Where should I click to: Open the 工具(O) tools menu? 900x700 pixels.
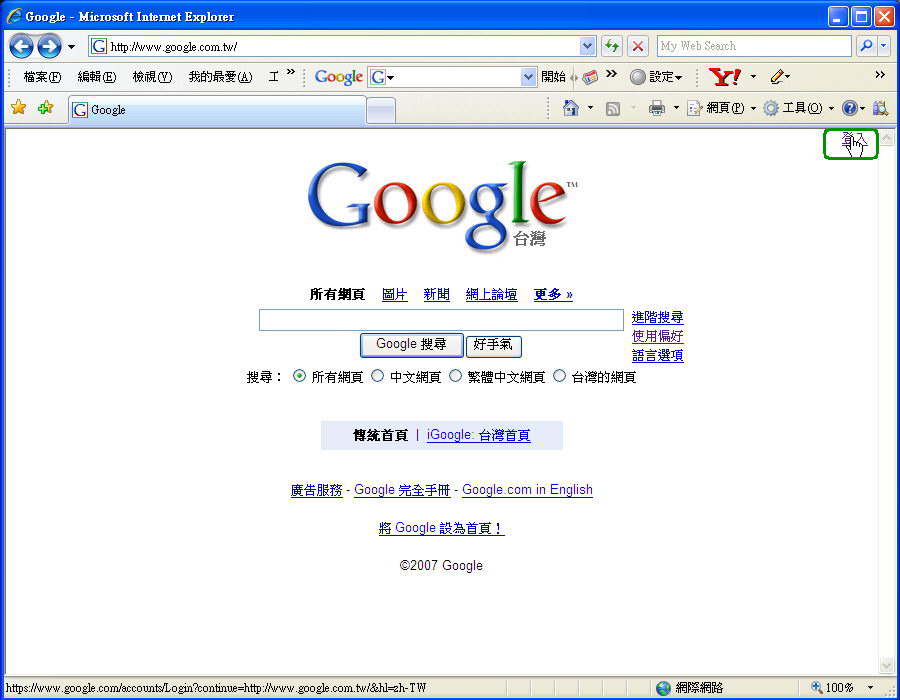point(798,108)
